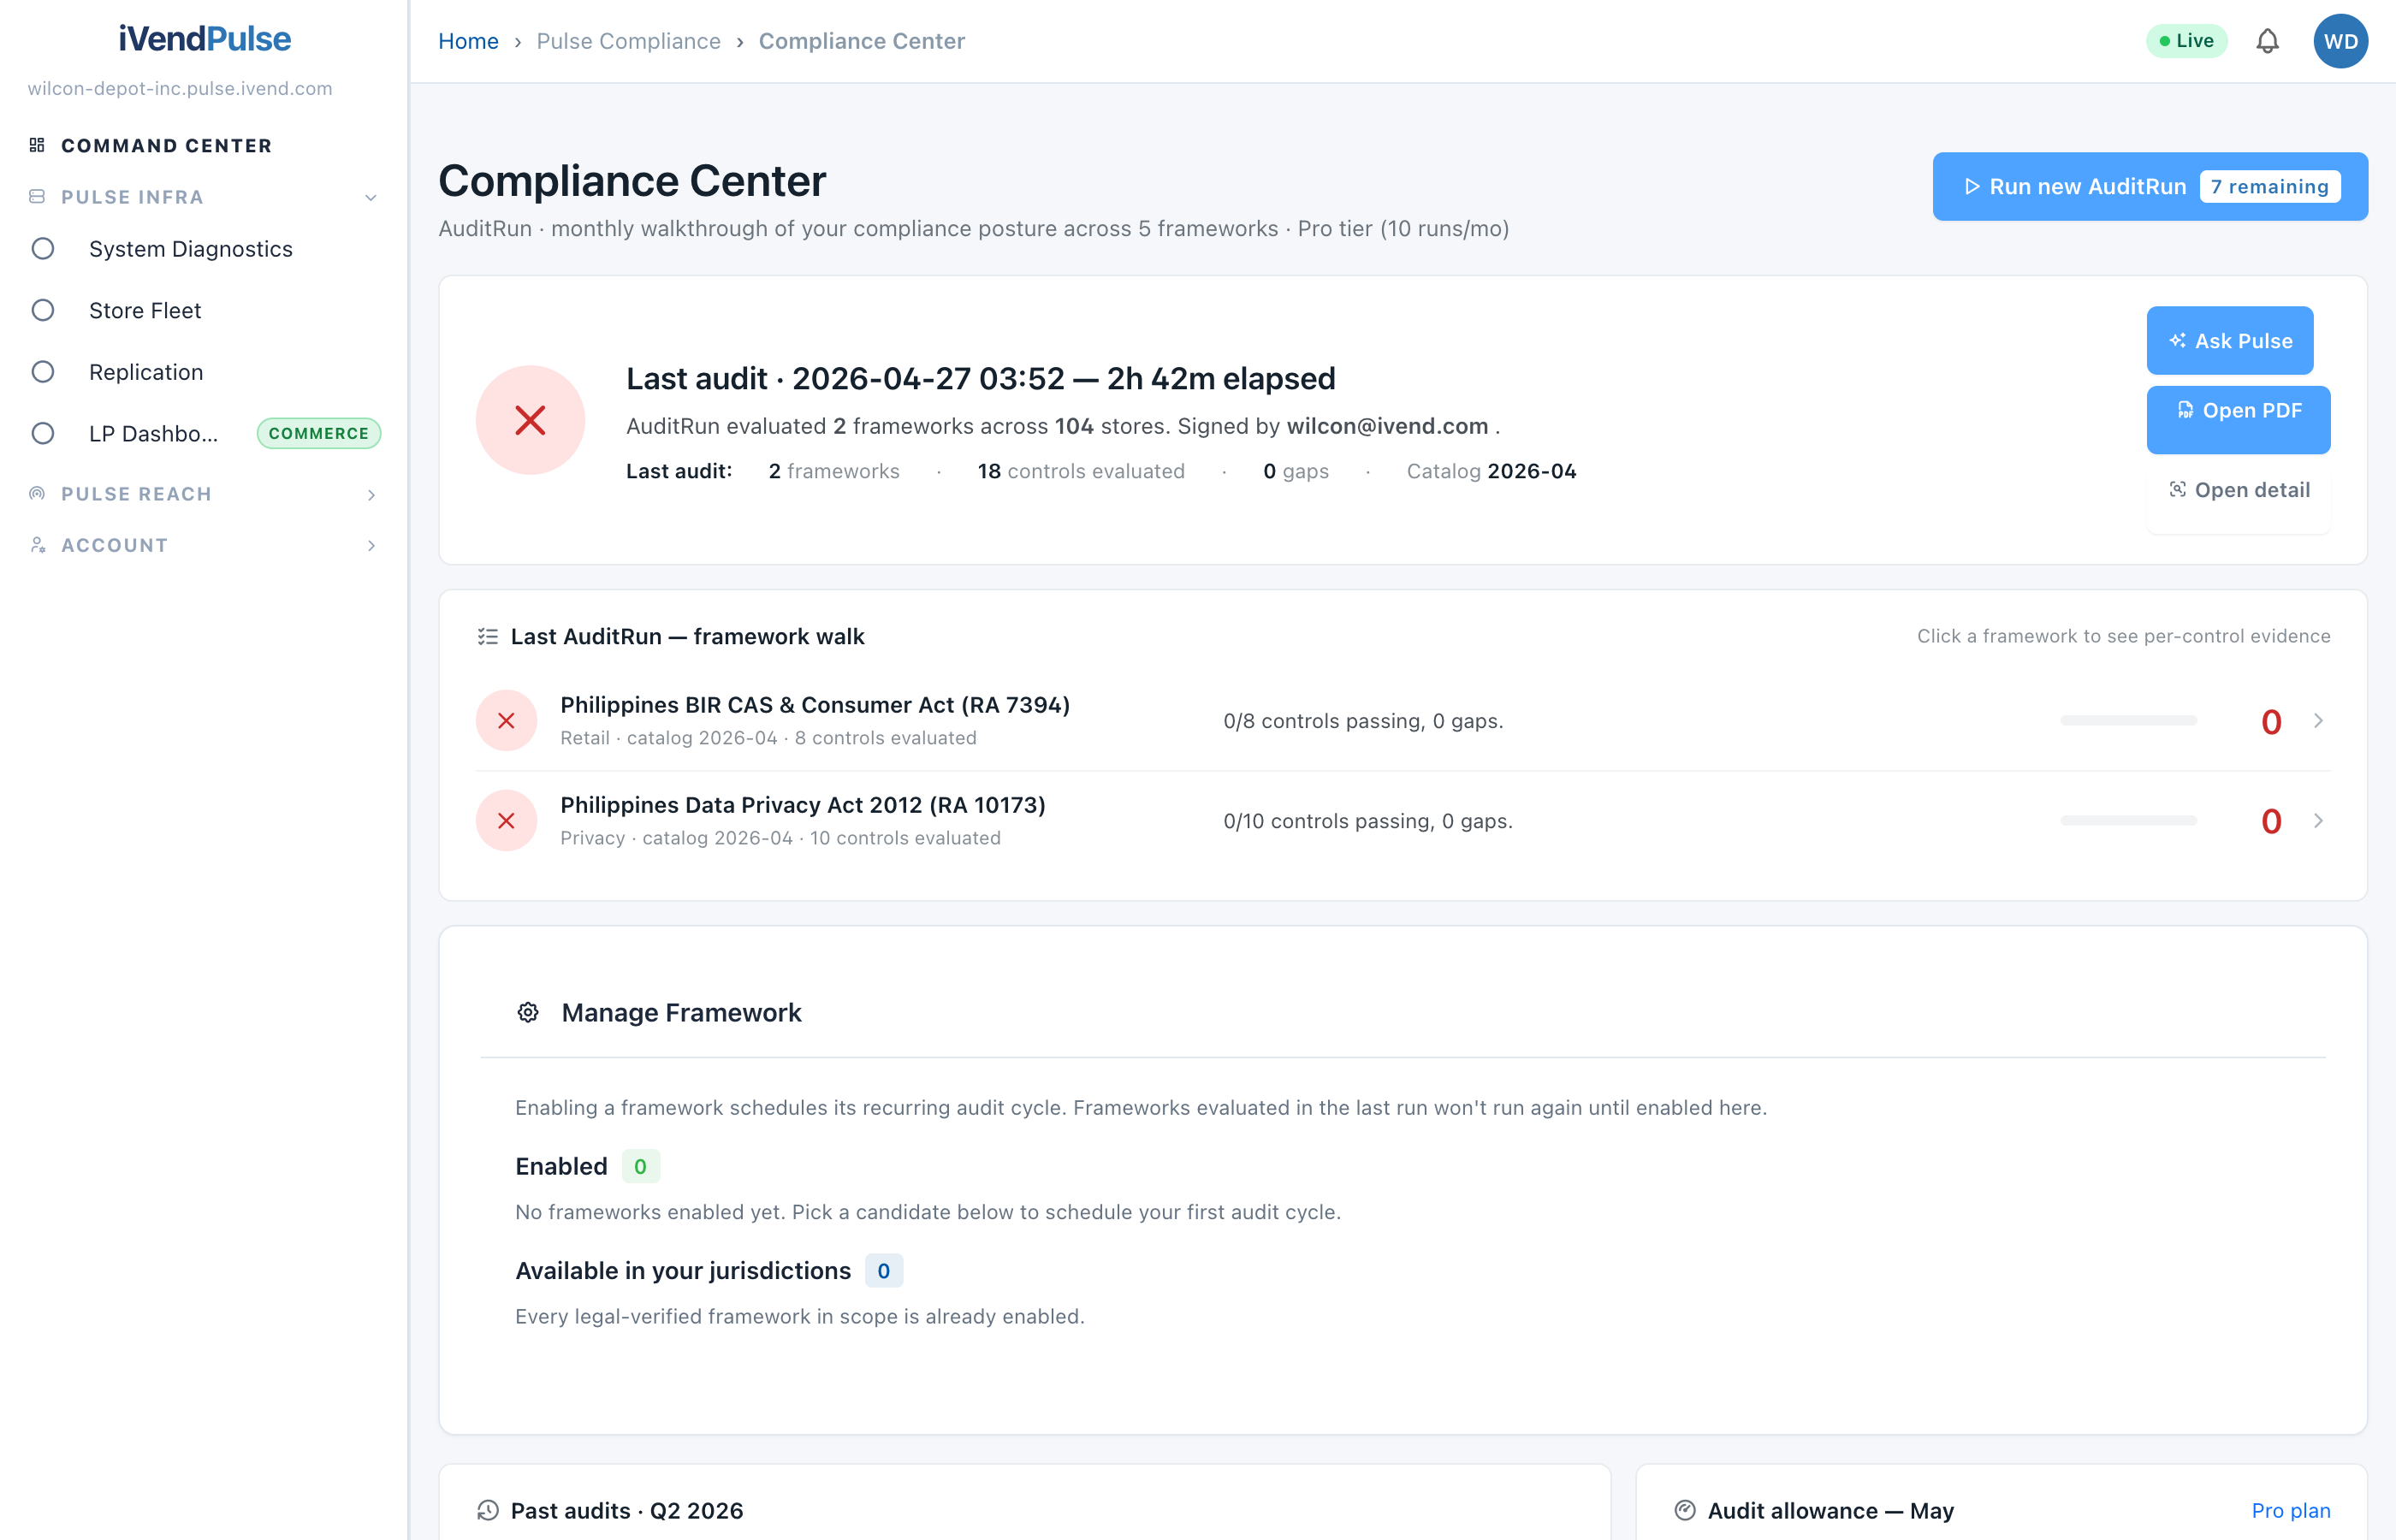The width and height of the screenshot is (2396, 1540).
Task: Click wilcon-depot-inc.pulse.ivend.com tenant URL
Action: (180, 88)
